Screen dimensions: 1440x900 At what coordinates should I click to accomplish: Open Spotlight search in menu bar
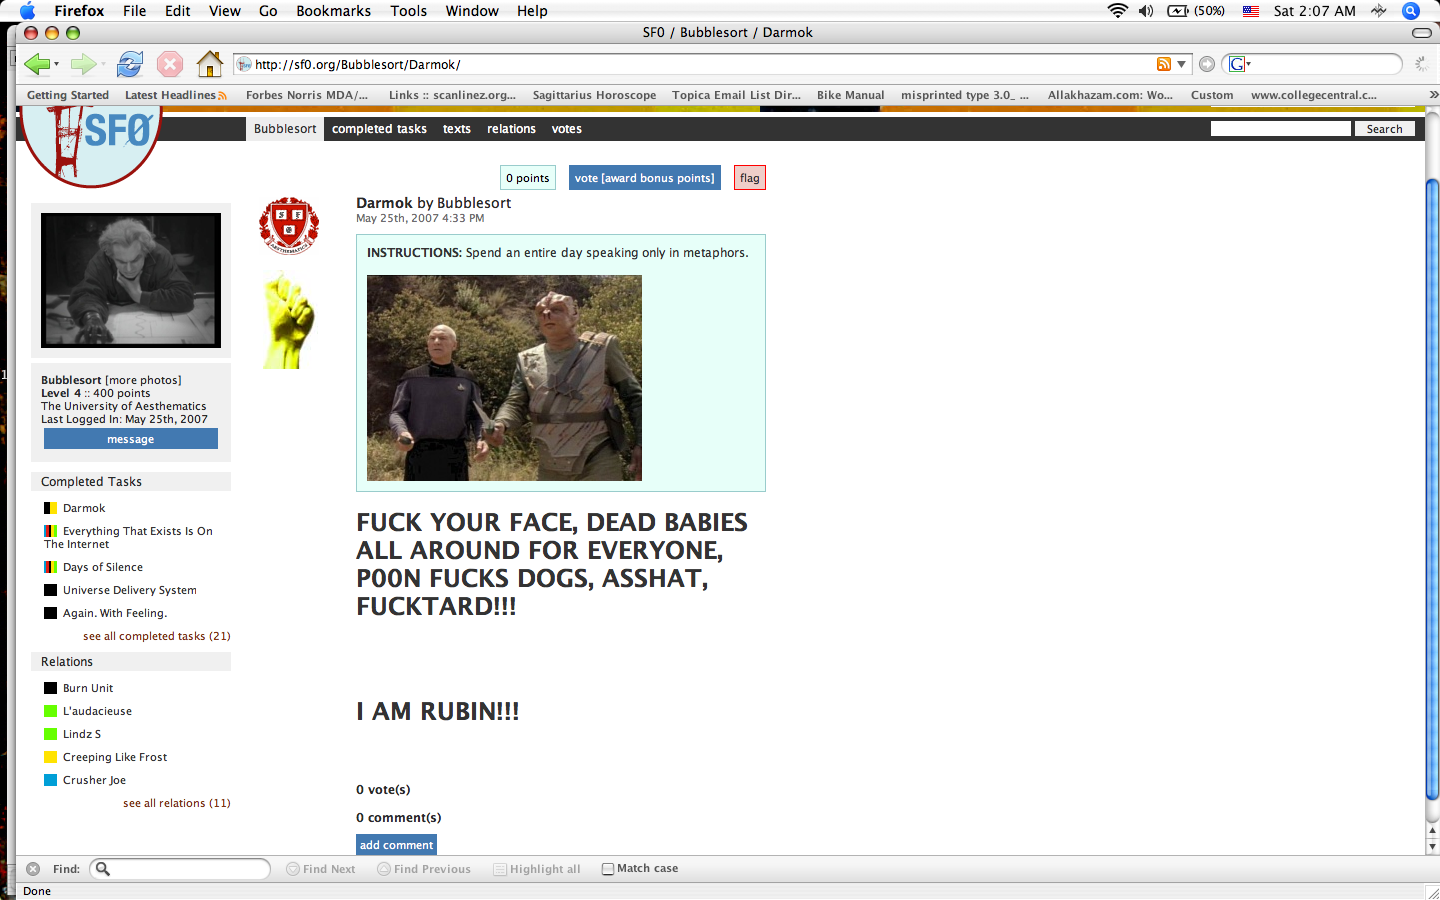[1411, 11]
